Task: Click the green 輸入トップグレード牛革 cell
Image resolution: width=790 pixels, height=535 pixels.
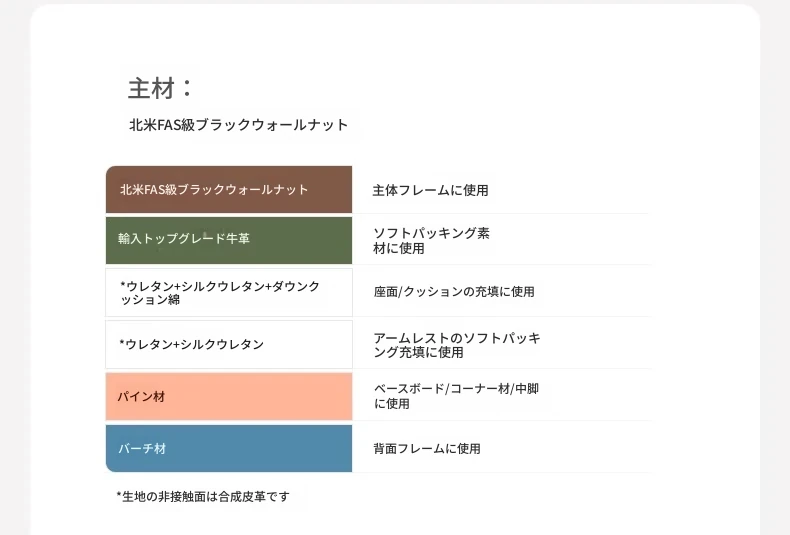Action: [x=229, y=240]
